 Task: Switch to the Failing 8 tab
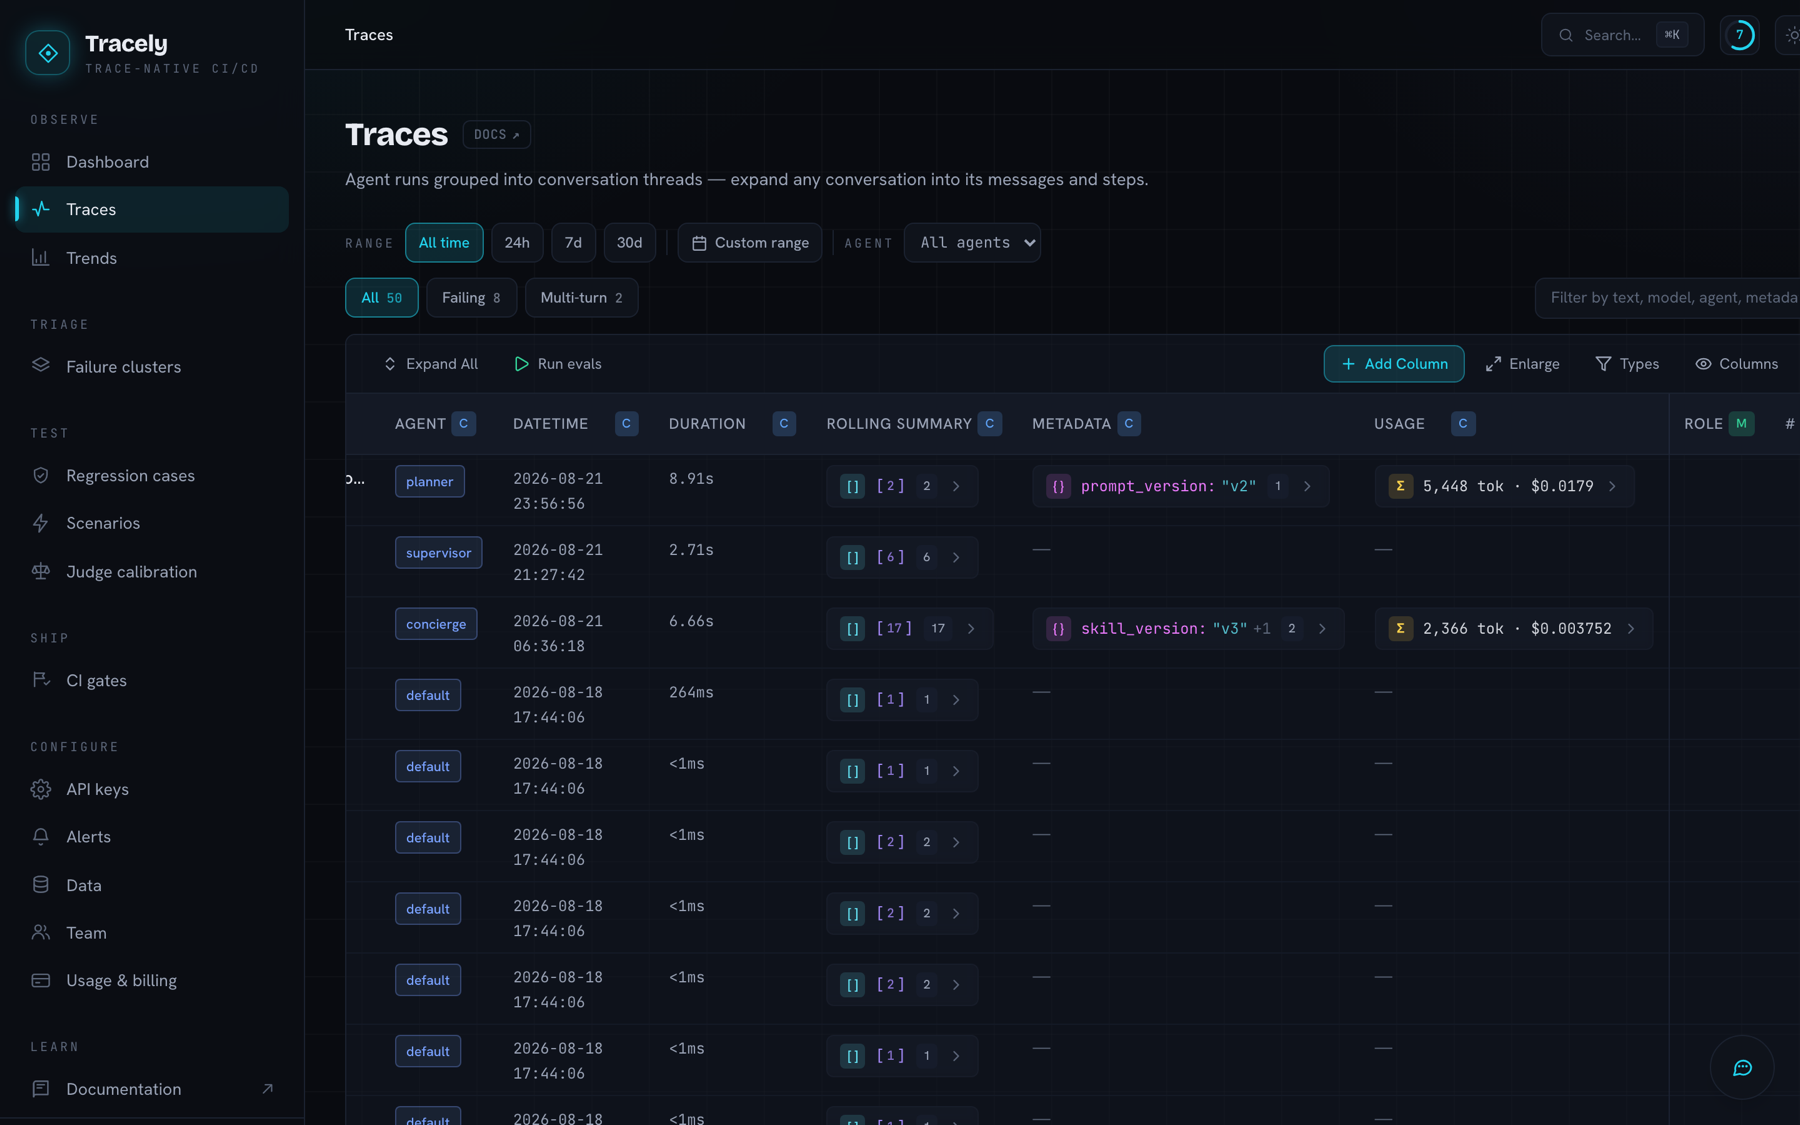[471, 298]
